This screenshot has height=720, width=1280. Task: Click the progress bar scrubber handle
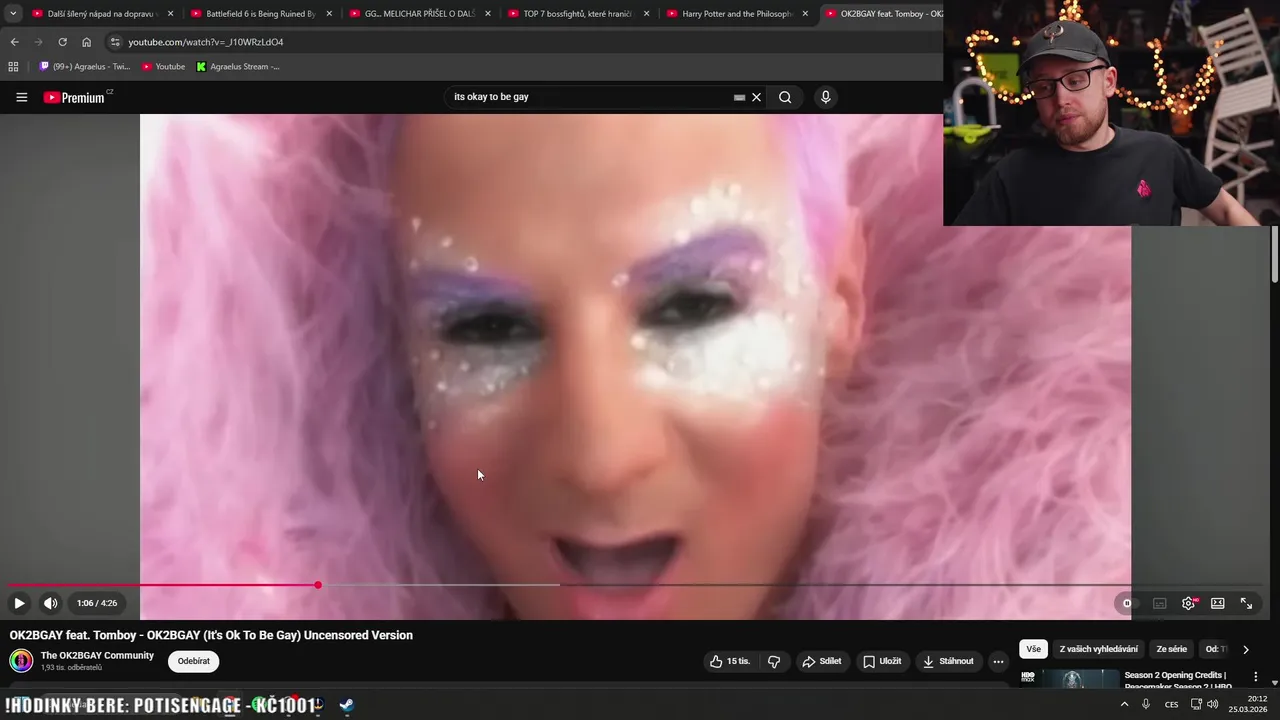point(318,585)
